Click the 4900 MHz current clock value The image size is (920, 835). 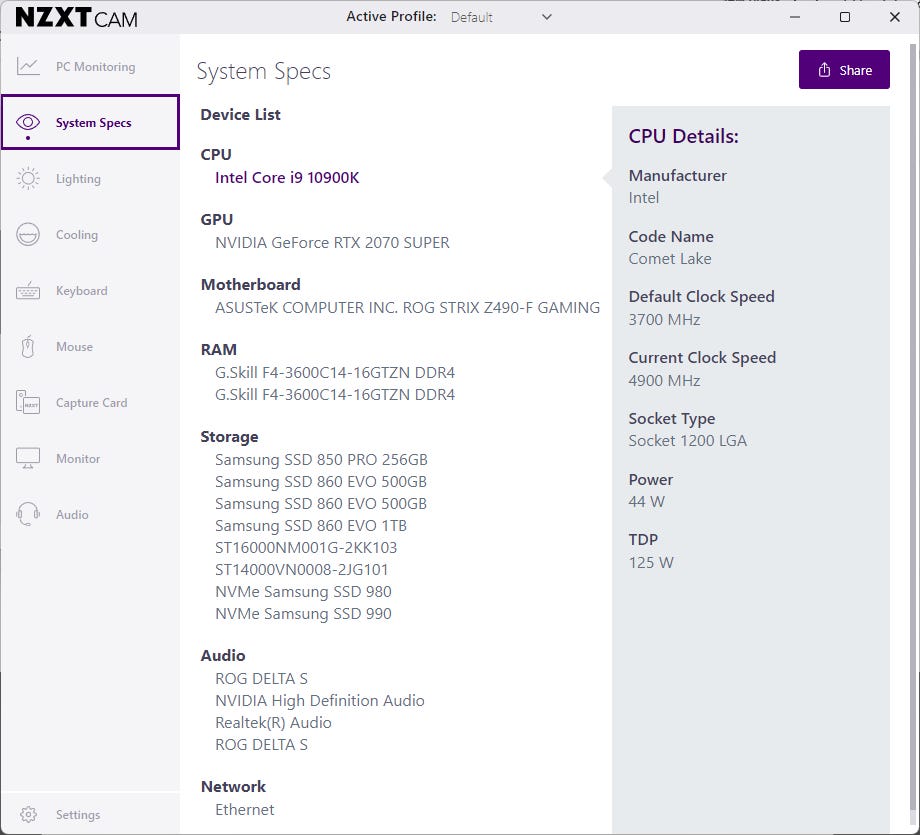click(664, 380)
